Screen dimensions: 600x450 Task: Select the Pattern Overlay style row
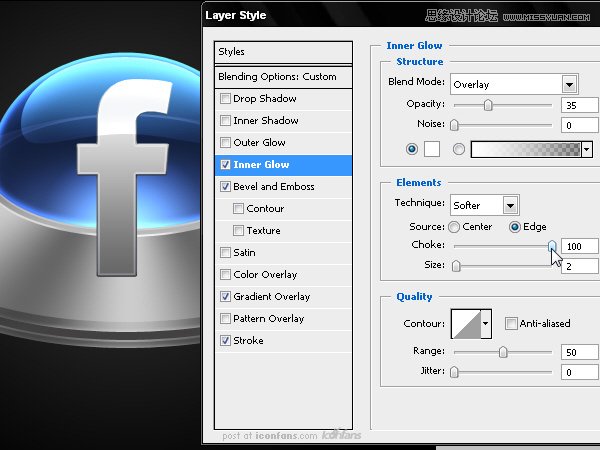point(283,319)
